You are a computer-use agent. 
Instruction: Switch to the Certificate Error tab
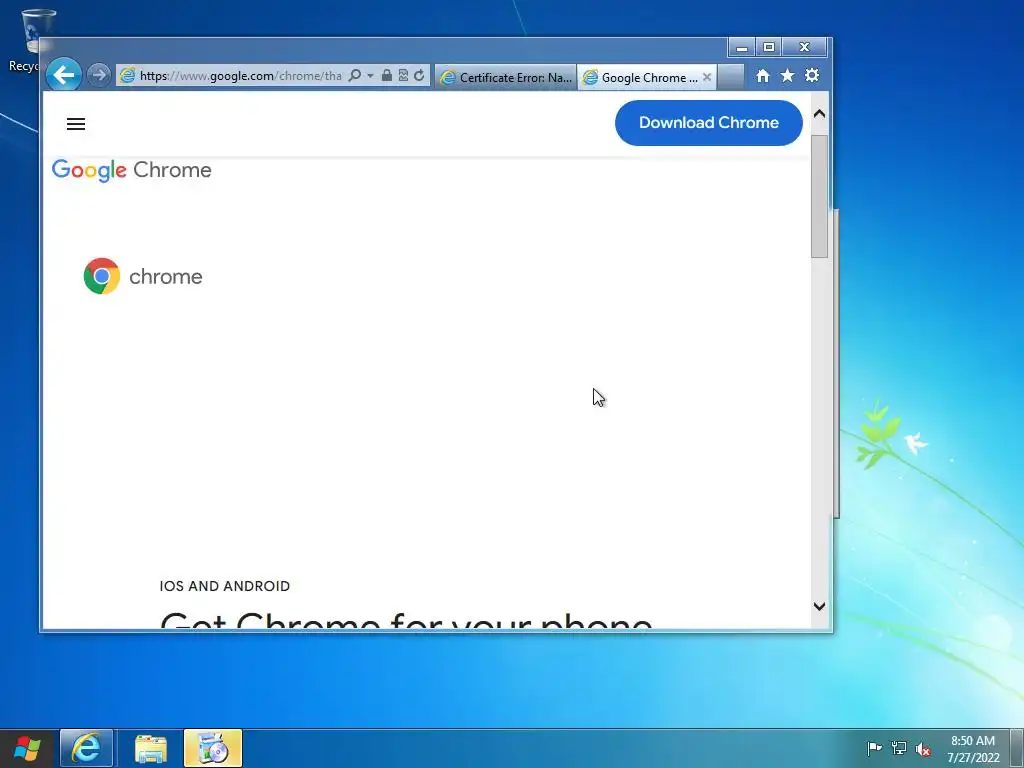[x=506, y=77]
